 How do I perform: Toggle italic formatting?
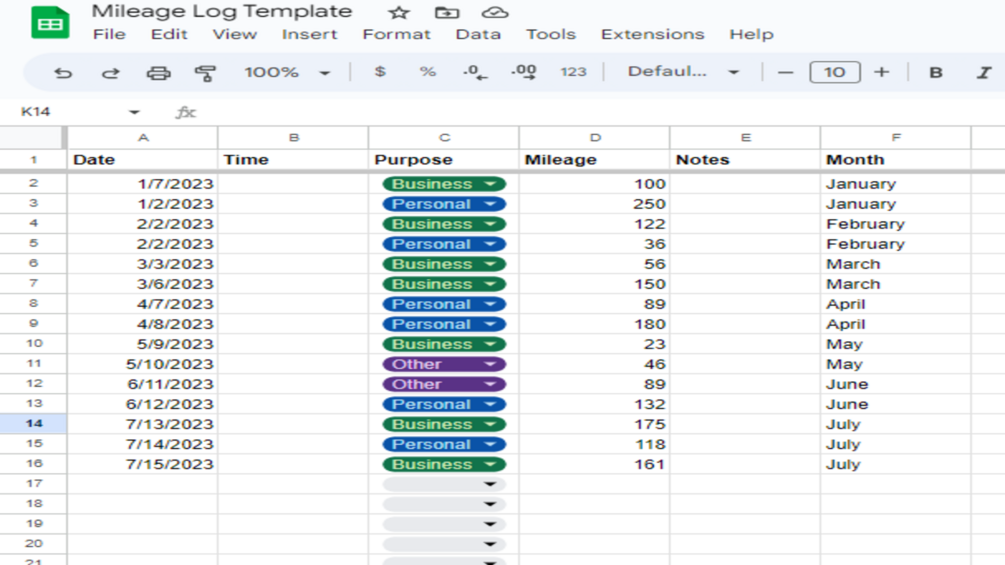tap(984, 72)
